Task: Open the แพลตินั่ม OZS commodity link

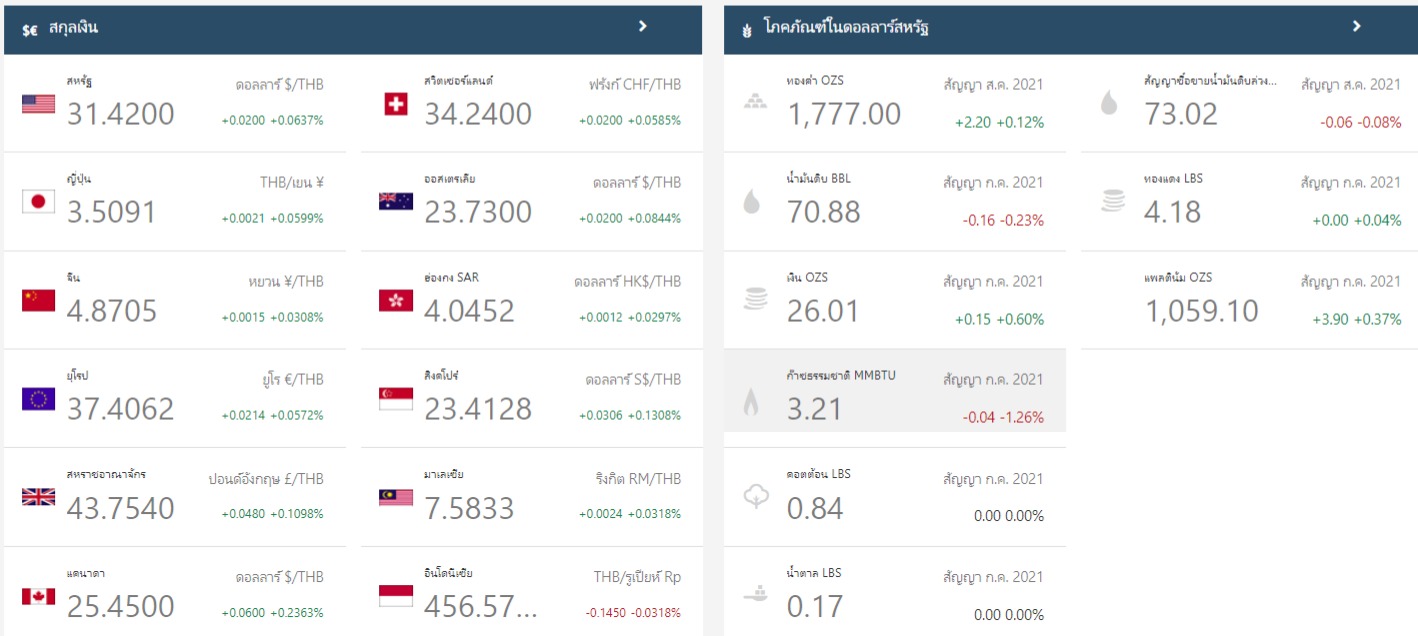Action: pos(1178,277)
